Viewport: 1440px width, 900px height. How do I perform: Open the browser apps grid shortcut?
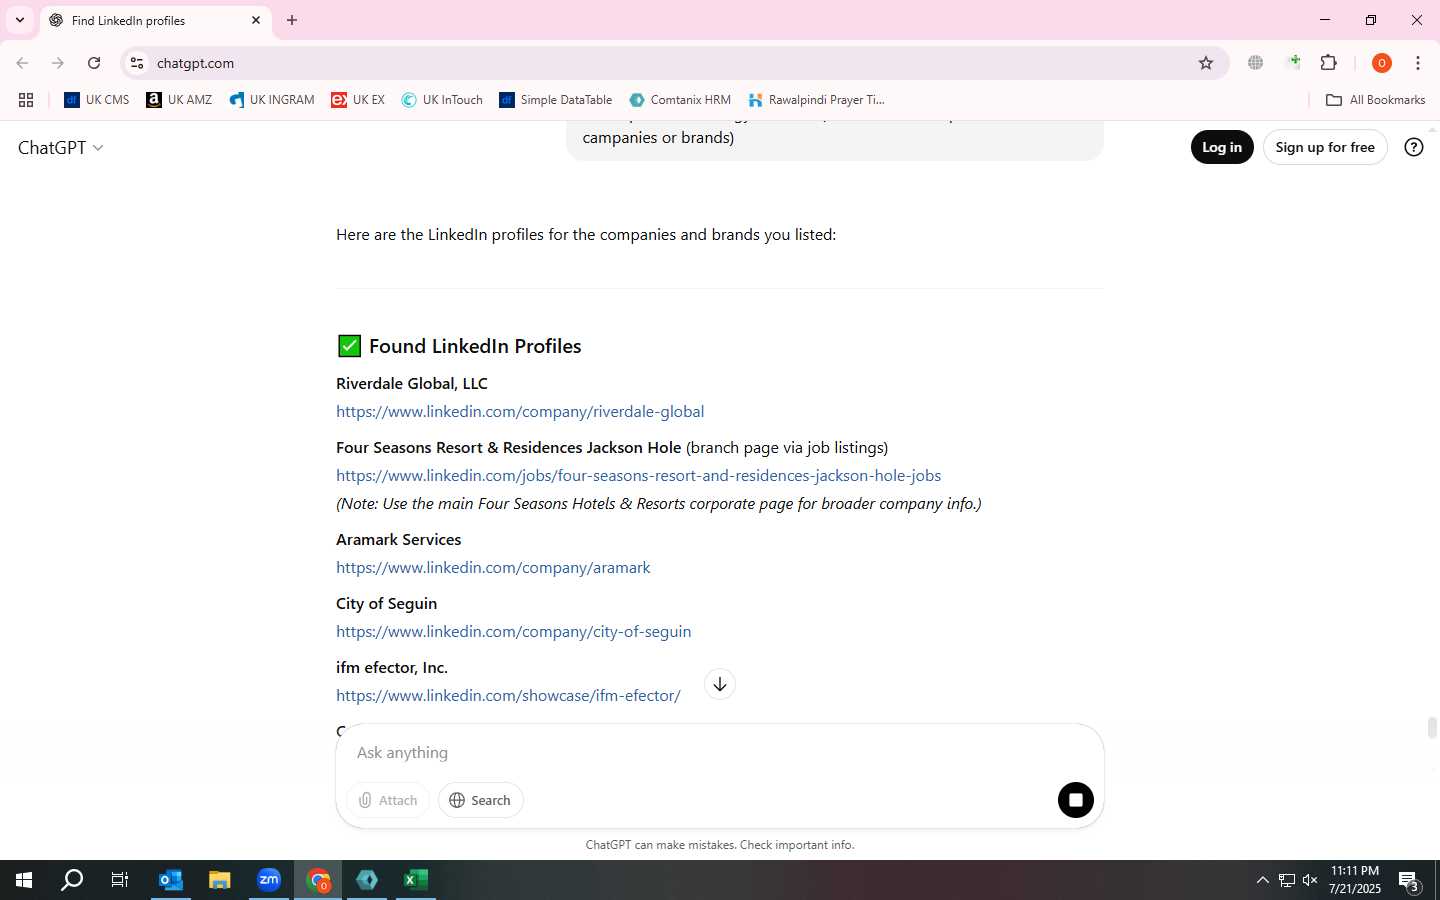(26, 100)
